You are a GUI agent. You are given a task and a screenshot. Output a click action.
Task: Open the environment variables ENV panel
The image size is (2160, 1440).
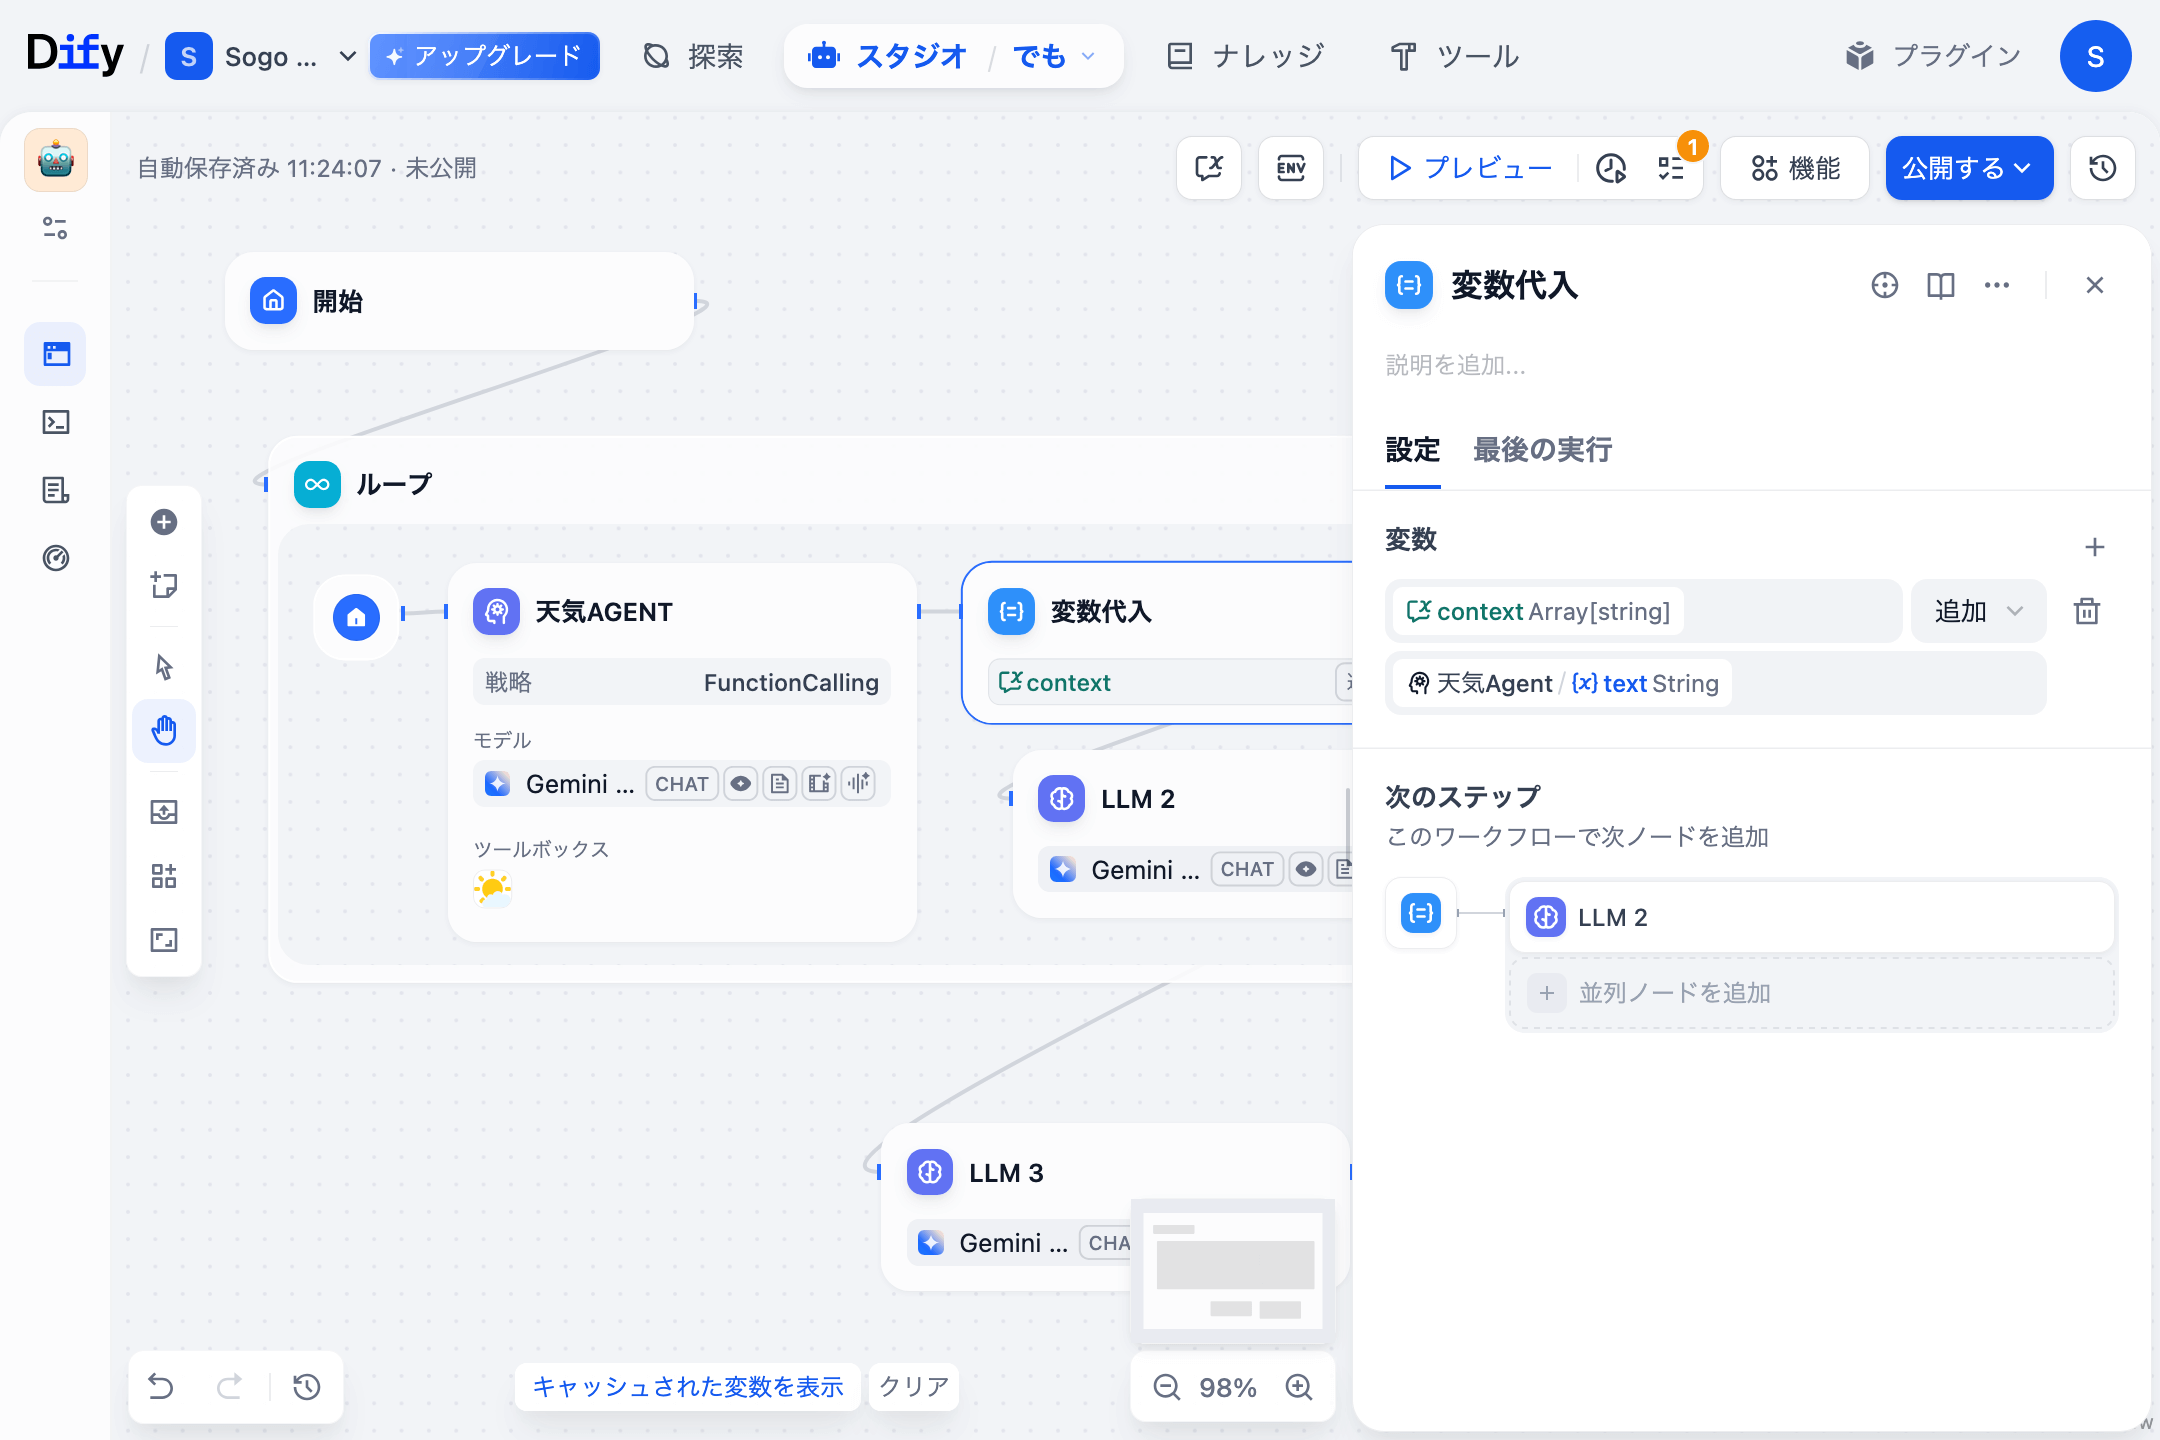click(1291, 168)
